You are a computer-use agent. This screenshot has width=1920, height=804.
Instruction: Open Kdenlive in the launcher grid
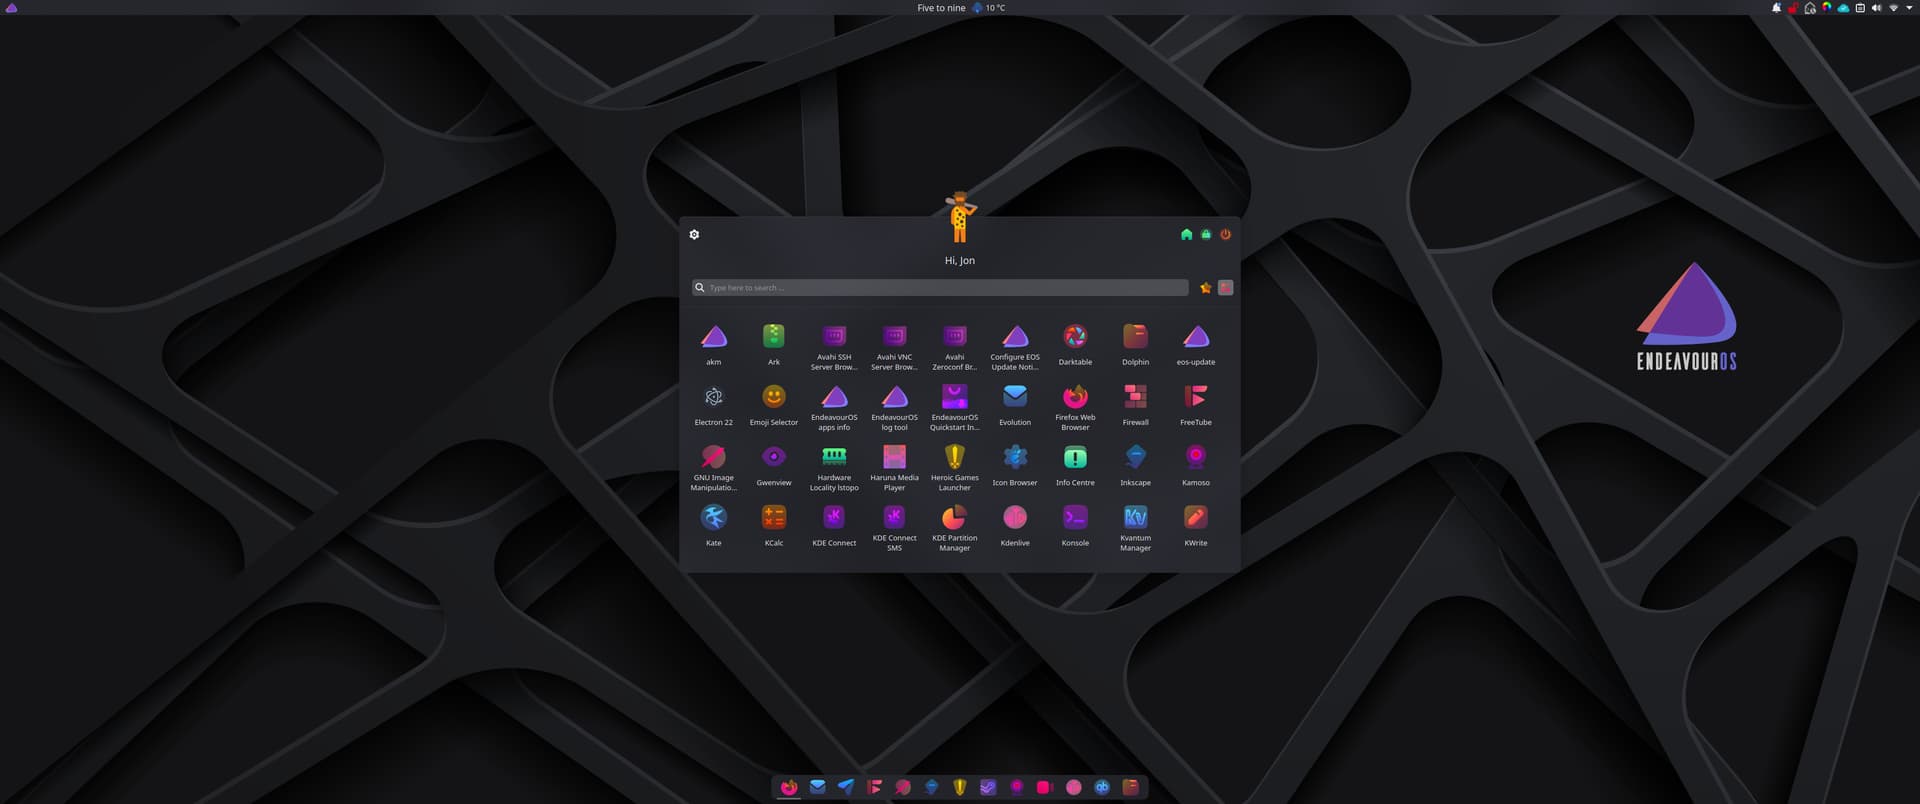[1015, 527]
